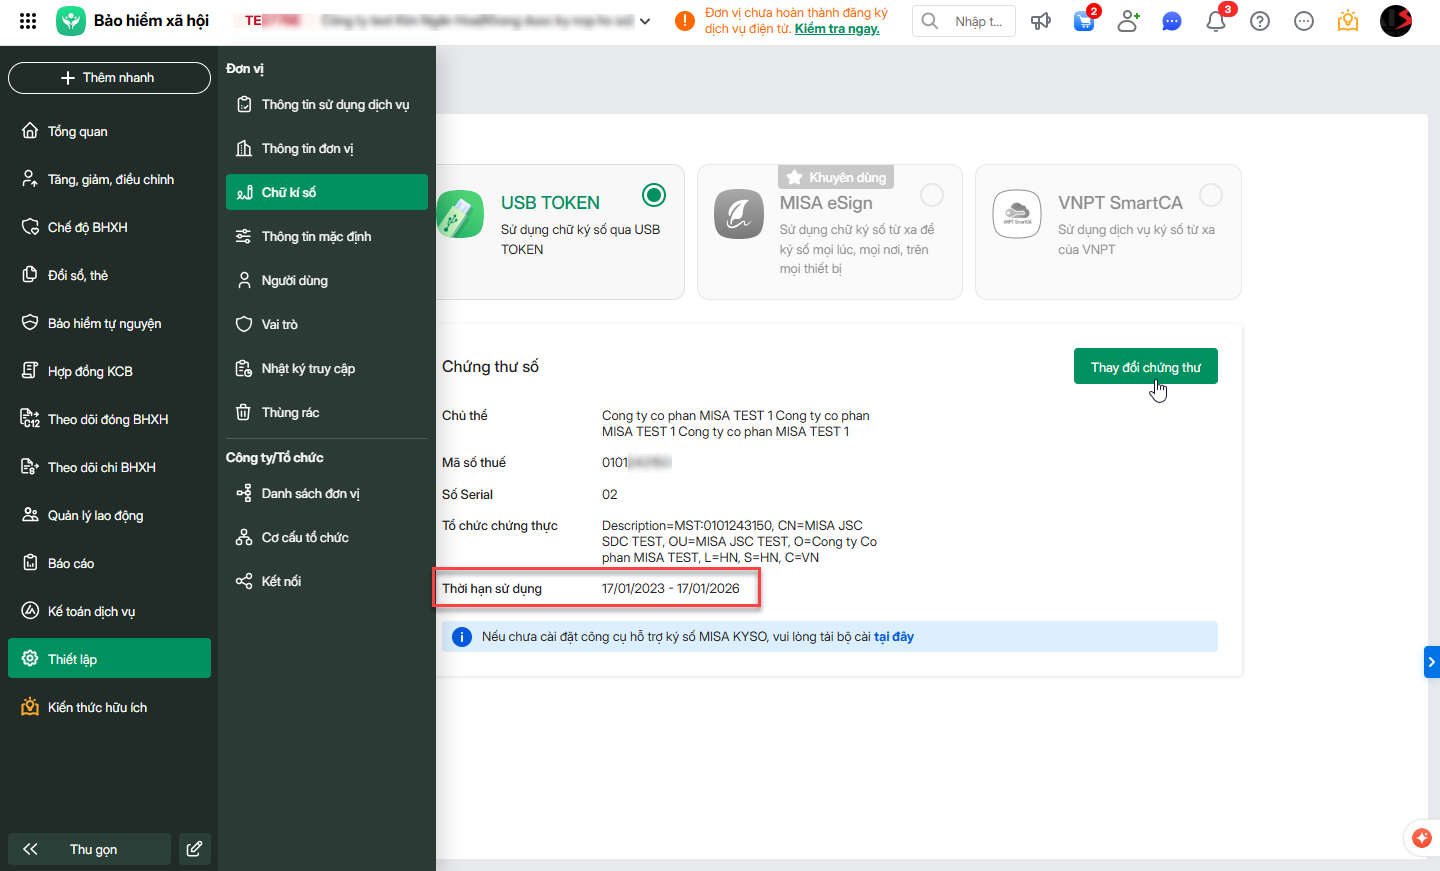Select the VNPT SmartCA radio button
Screen dimensions: 1440x871
(x=1211, y=195)
